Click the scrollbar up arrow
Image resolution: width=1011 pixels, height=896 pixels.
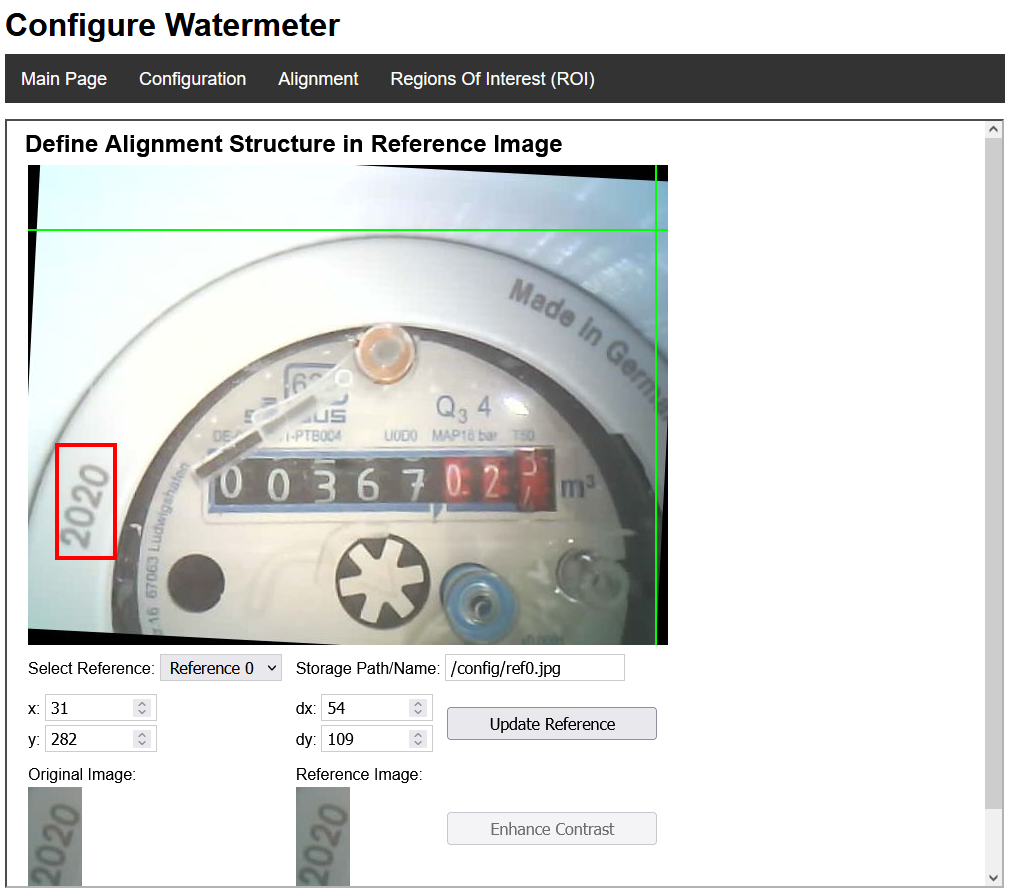[x=994, y=130]
